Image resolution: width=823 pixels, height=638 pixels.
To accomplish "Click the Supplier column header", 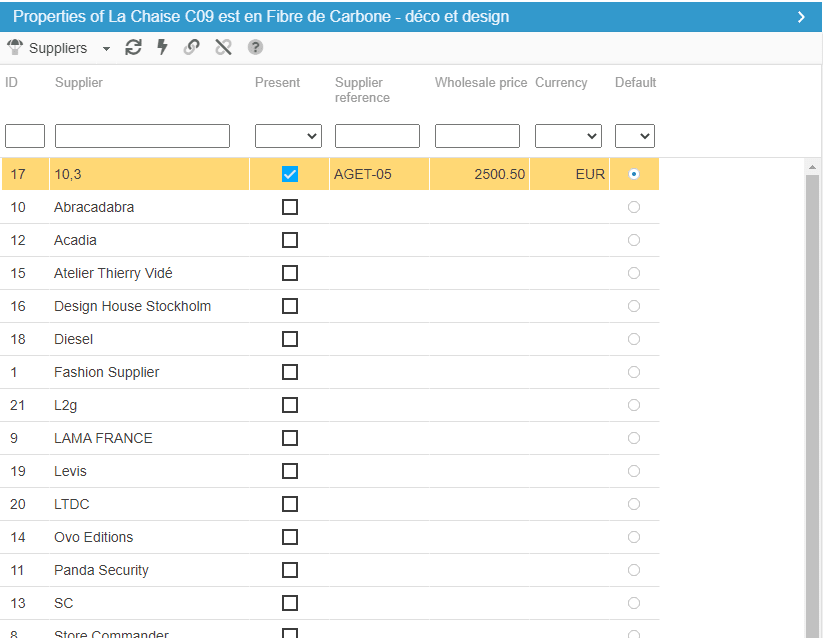I will click(79, 83).
